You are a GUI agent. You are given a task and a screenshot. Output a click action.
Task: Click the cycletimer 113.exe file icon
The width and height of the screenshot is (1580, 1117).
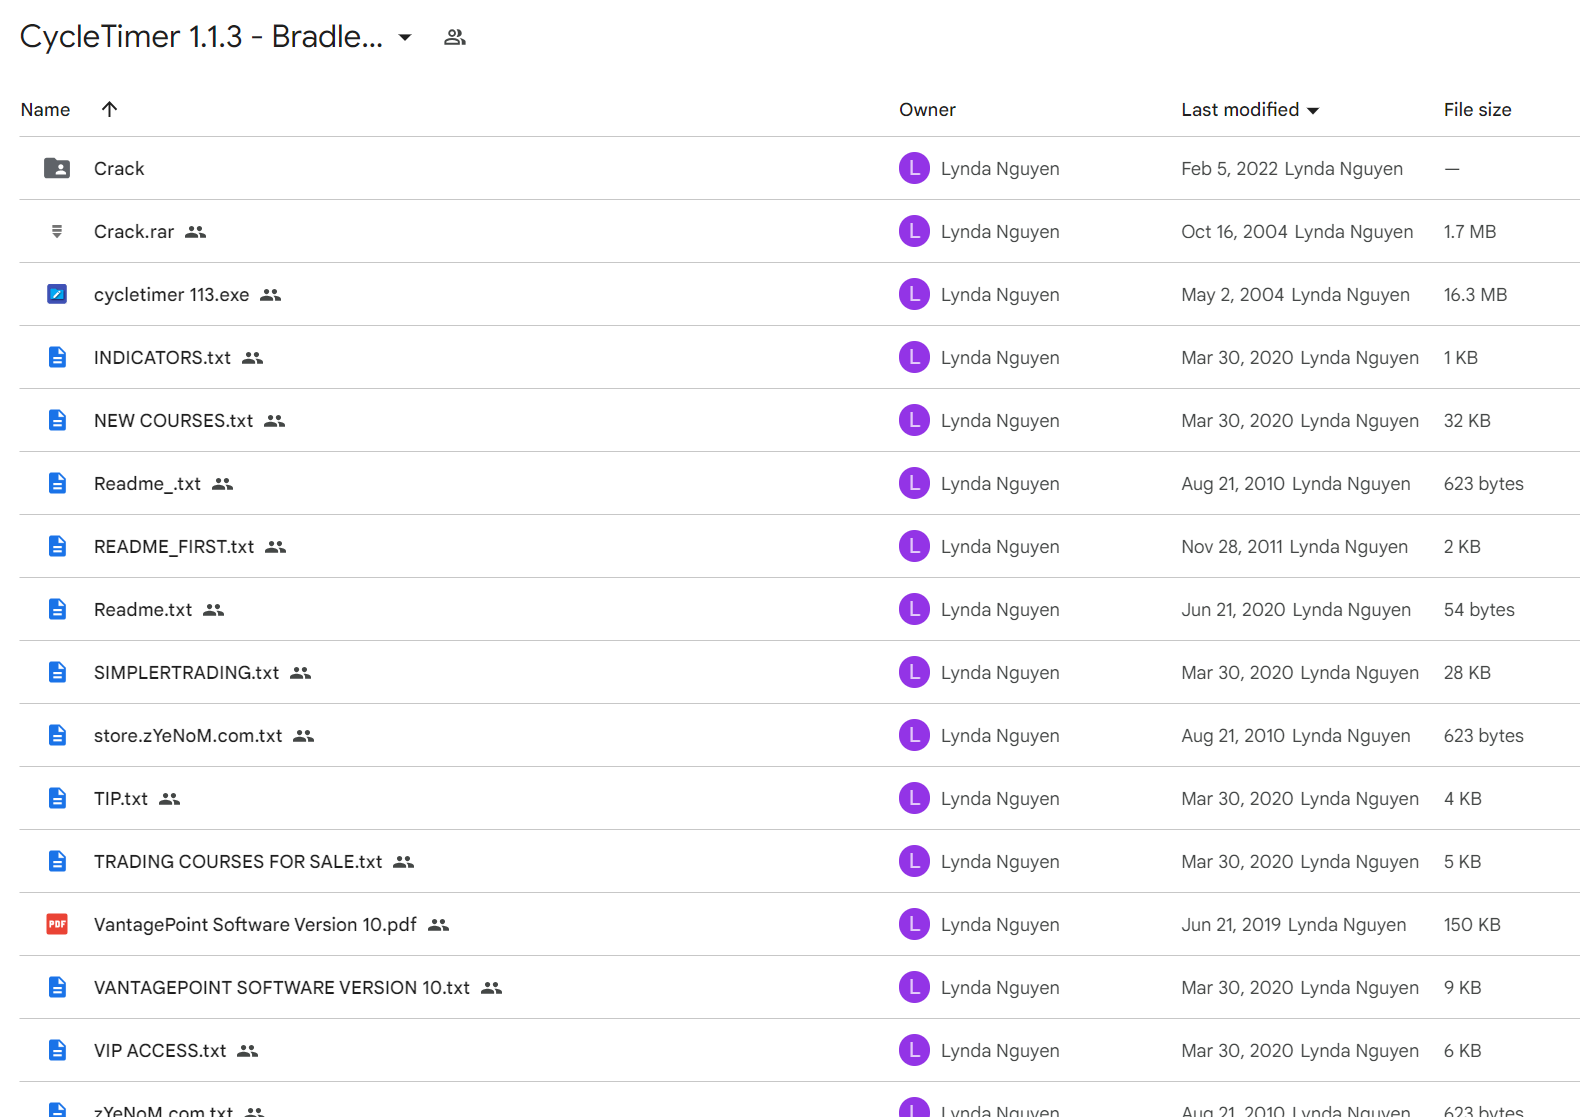[57, 294]
